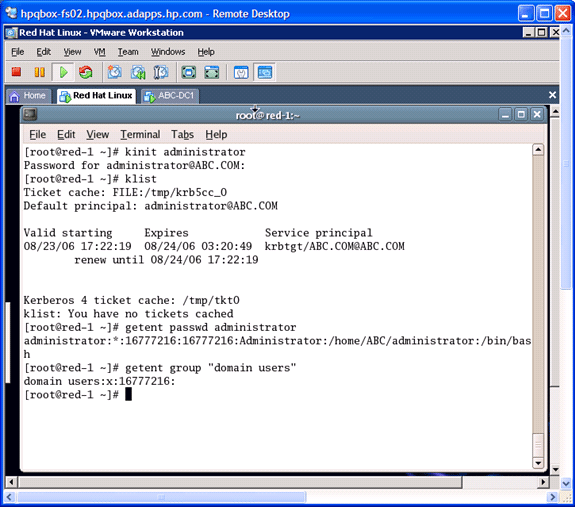
Task: Click 'renew until 08/24/06 17:22:19' line
Action: pyautogui.click(x=166, y=260)
